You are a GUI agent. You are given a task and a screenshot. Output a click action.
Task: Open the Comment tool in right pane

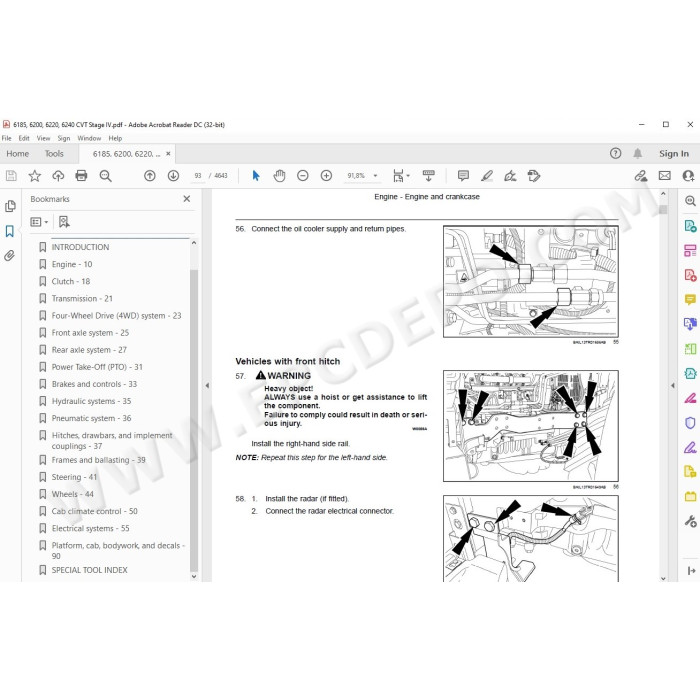coord(690,300)
